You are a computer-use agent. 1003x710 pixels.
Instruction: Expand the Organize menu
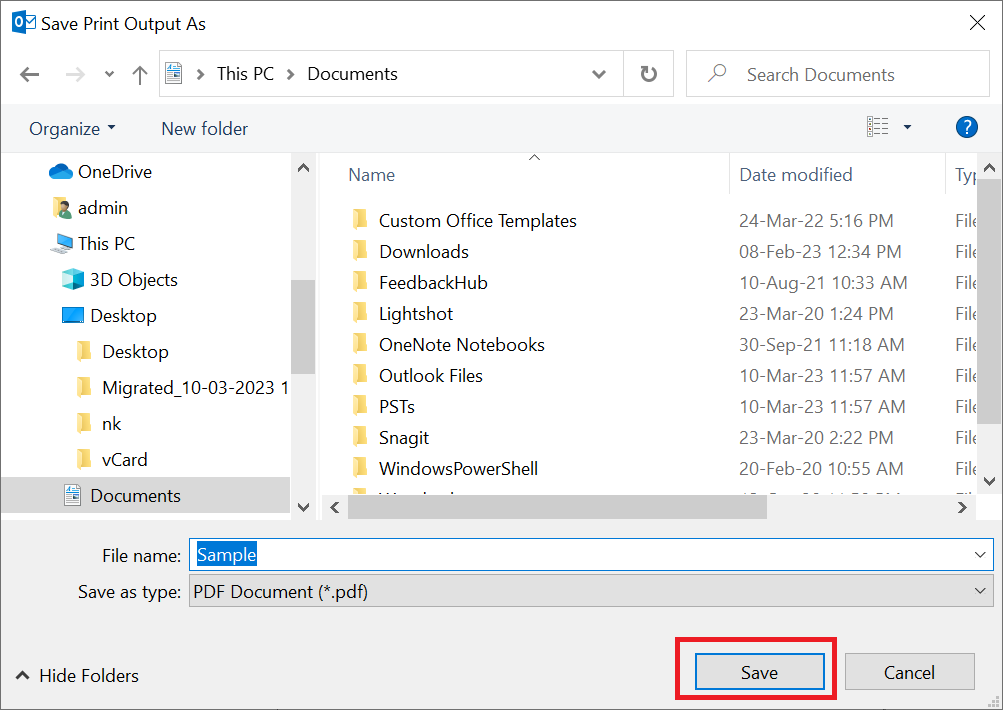pos(72,129)
